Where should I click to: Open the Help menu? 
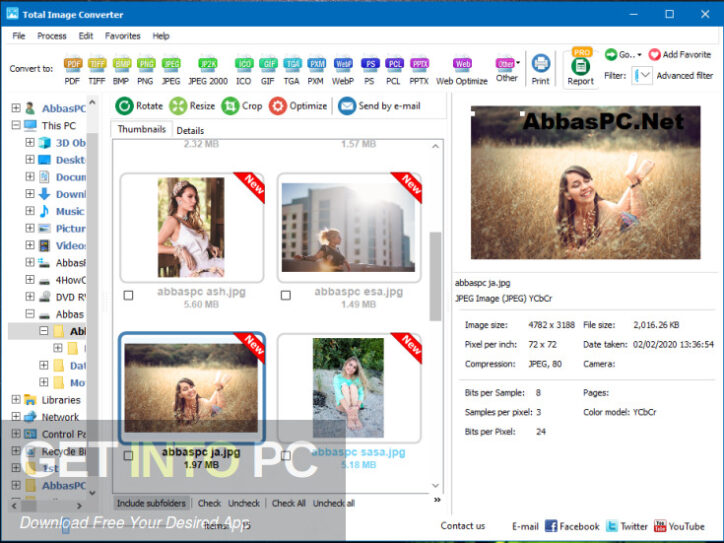(x=161, y=36)
